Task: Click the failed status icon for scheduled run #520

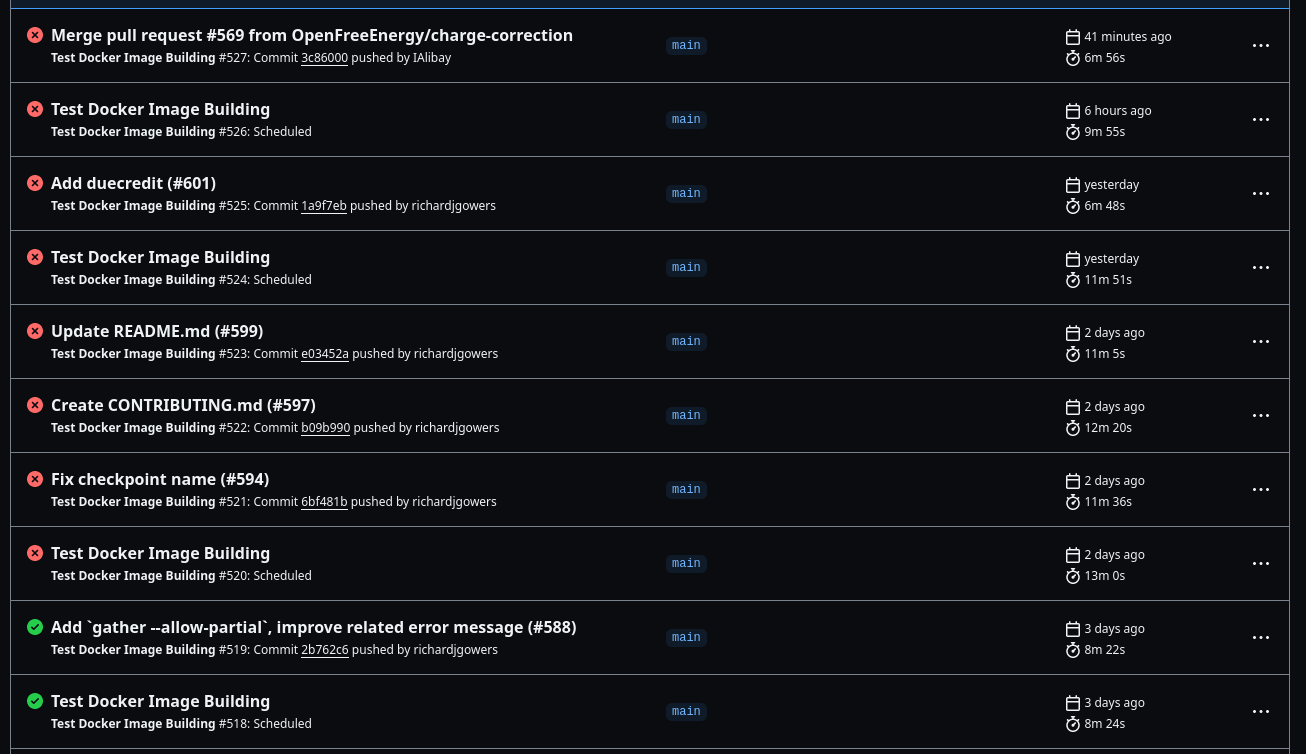Action: (35, 553)
